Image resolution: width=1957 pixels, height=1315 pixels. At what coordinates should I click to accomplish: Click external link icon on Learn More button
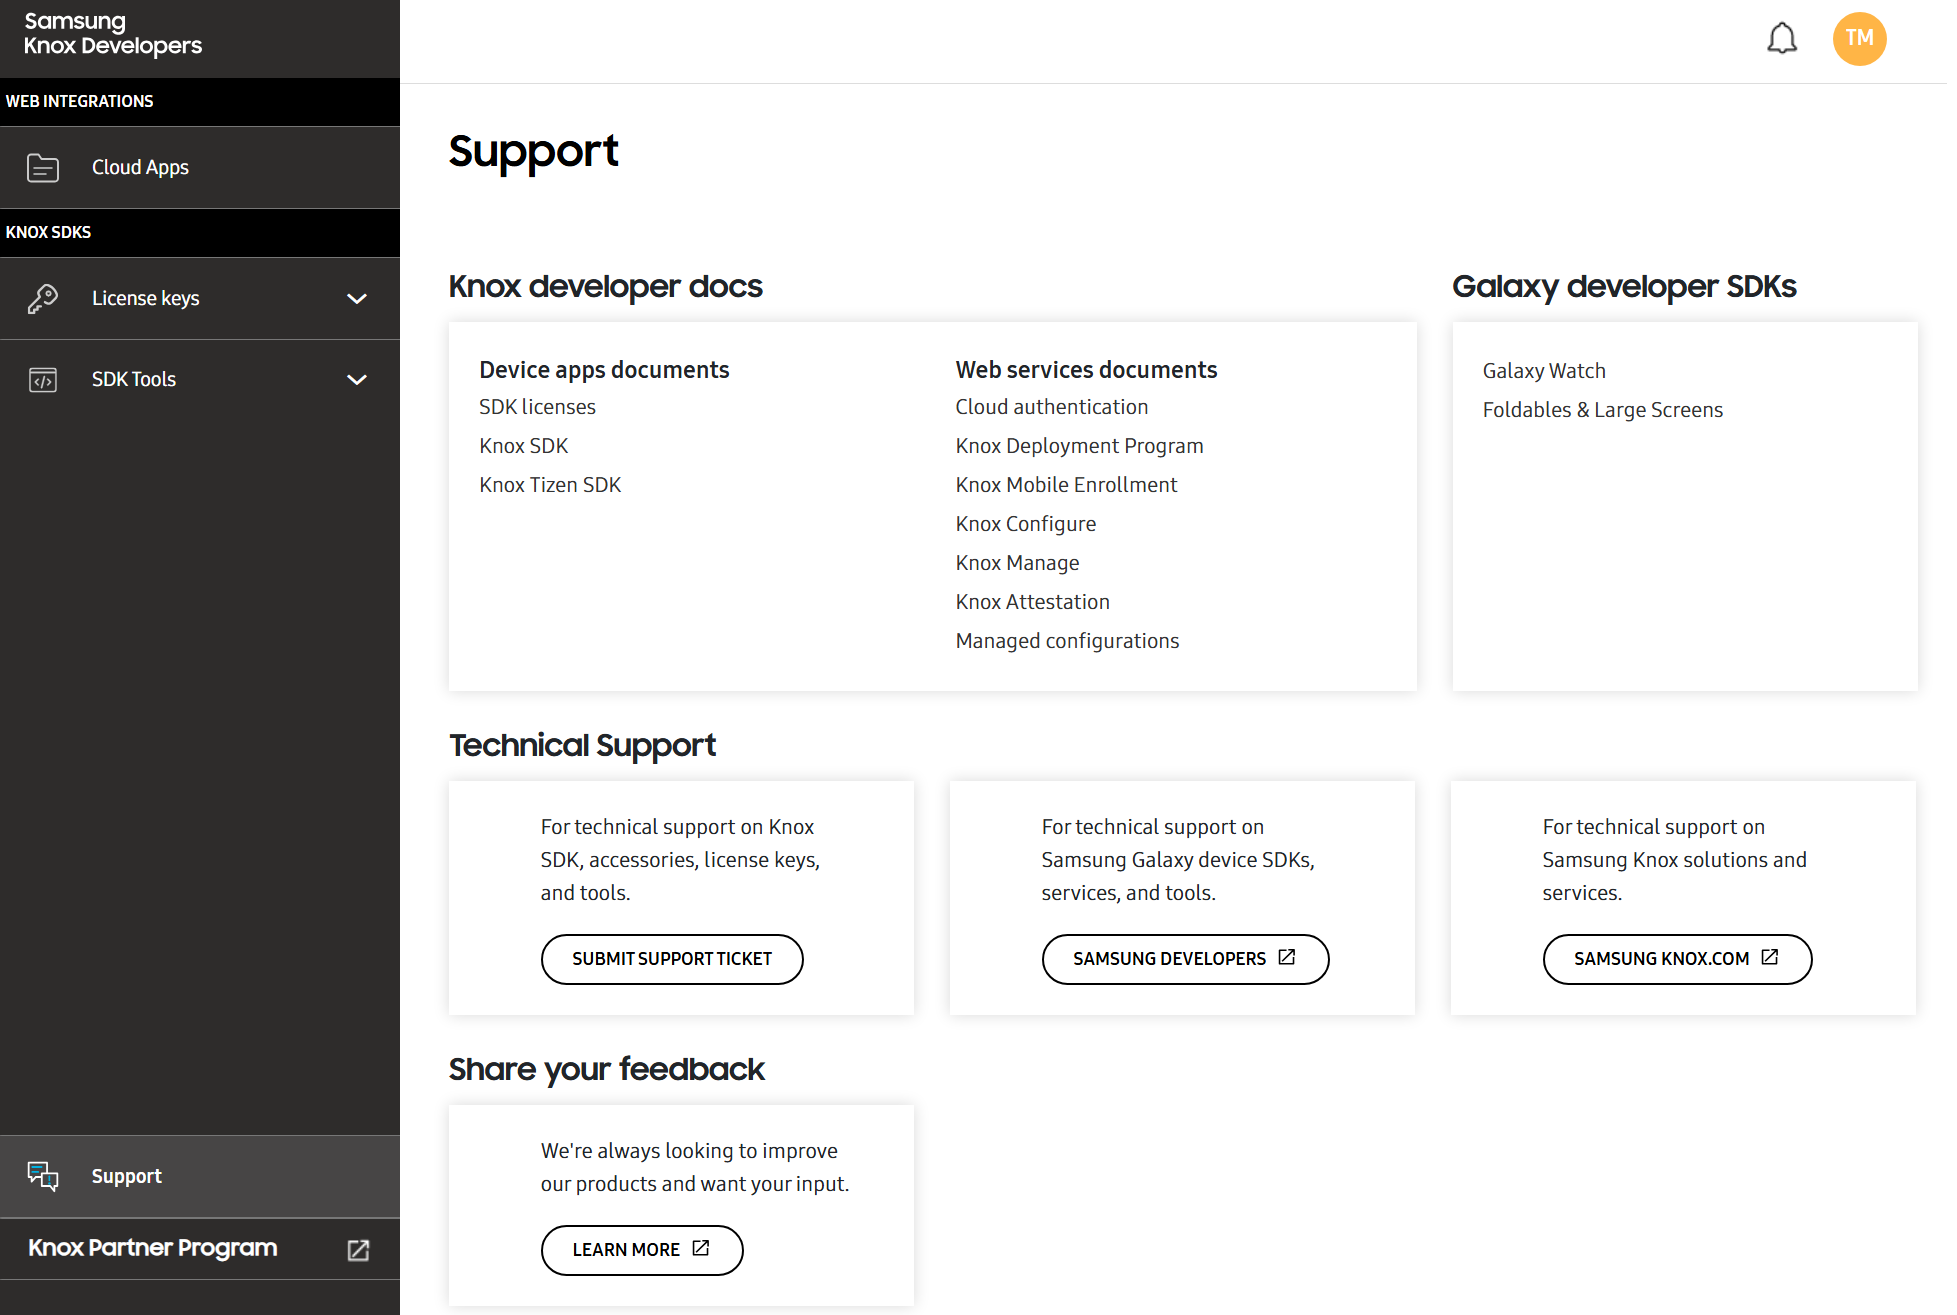click(x=701, y=1249)
